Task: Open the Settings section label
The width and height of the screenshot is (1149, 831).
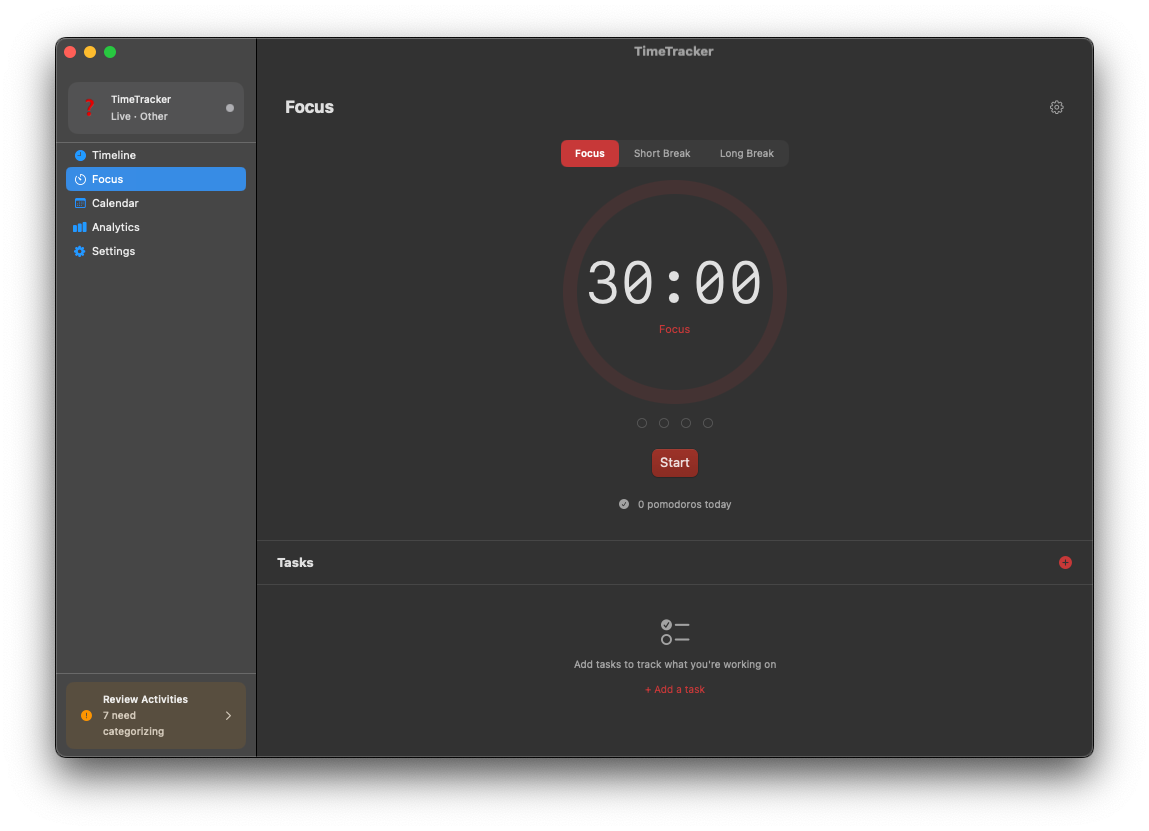Action: tap(114, 251)
